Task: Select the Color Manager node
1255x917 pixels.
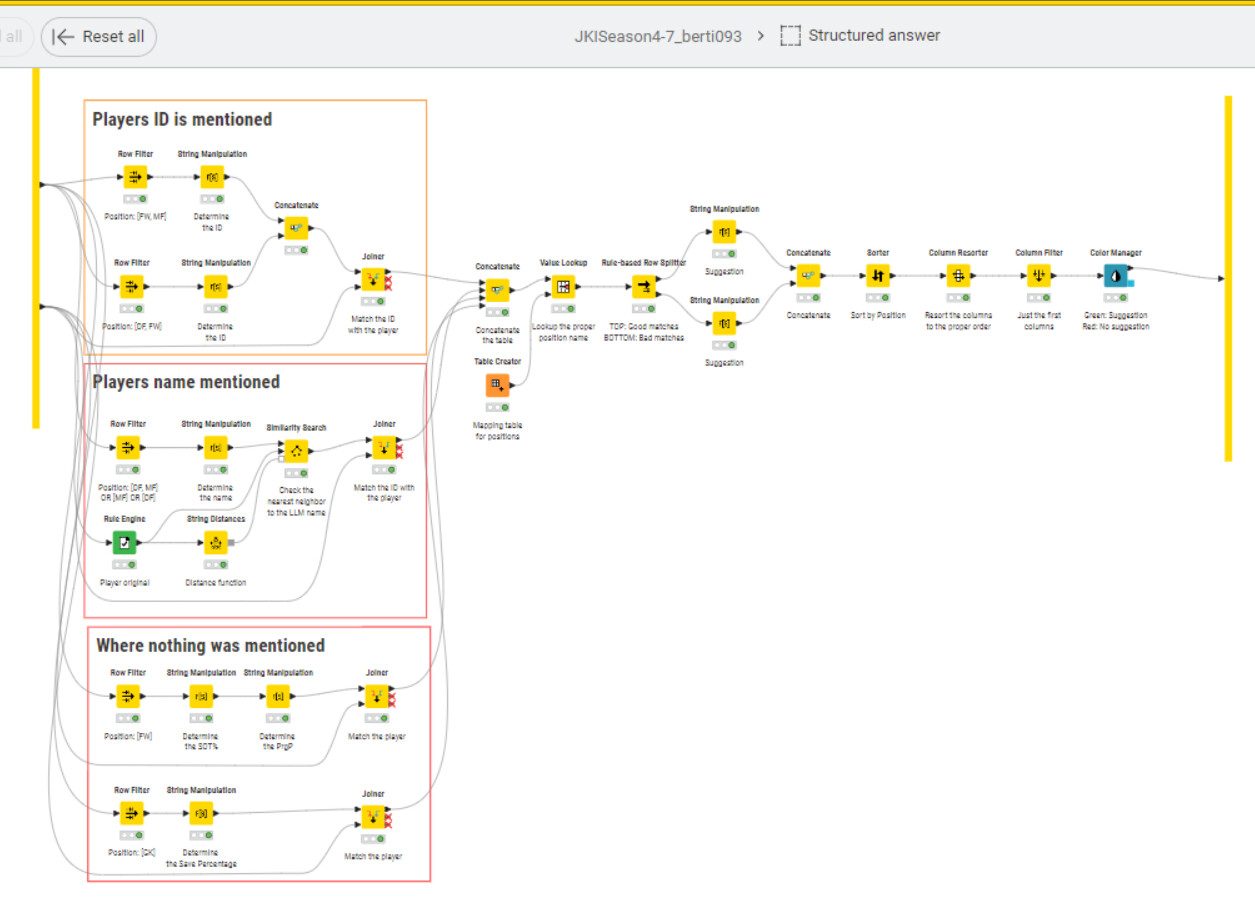Action: pyautogui.click(x=1115, y=275)
